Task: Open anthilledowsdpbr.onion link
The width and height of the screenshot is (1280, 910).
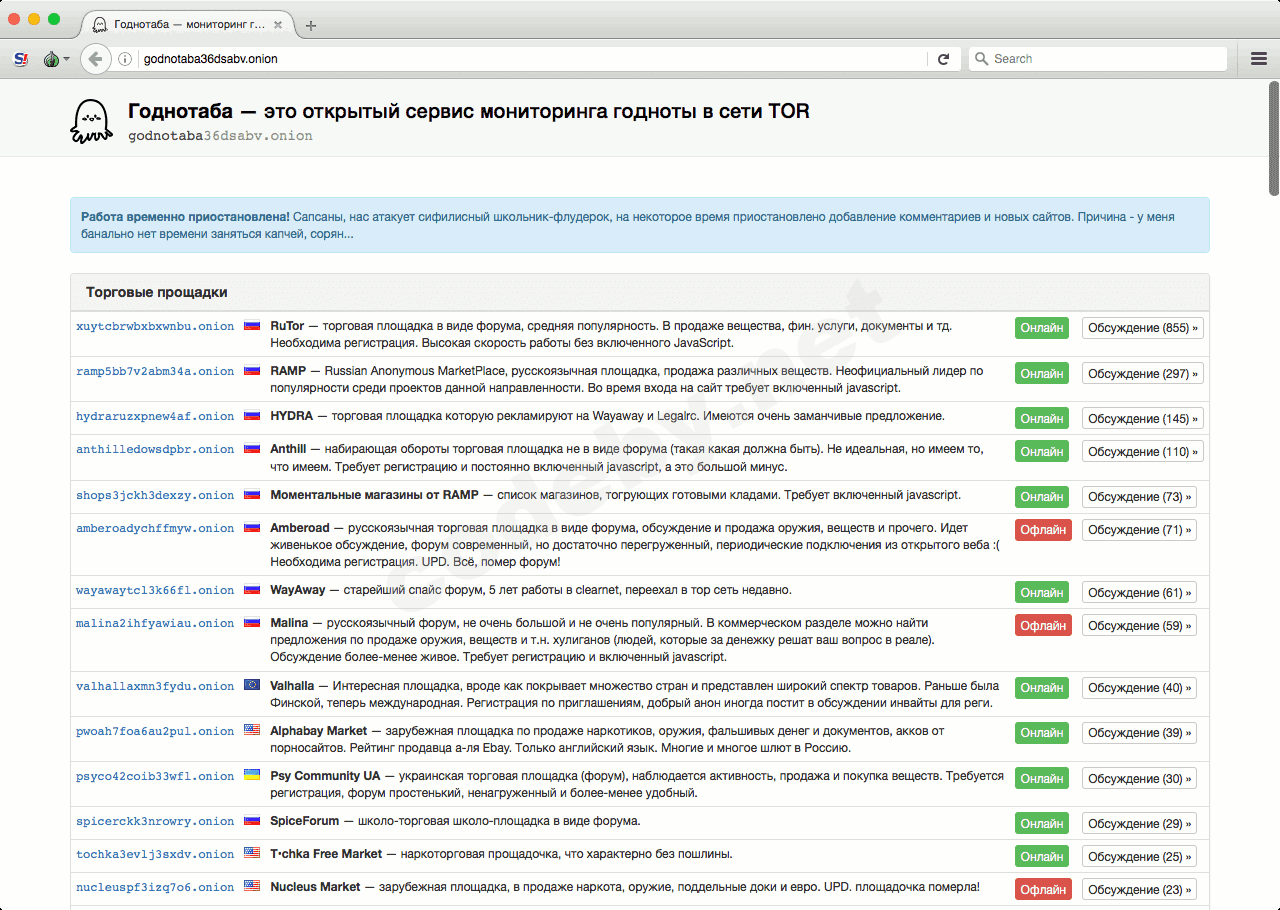Action: point(155,449)
